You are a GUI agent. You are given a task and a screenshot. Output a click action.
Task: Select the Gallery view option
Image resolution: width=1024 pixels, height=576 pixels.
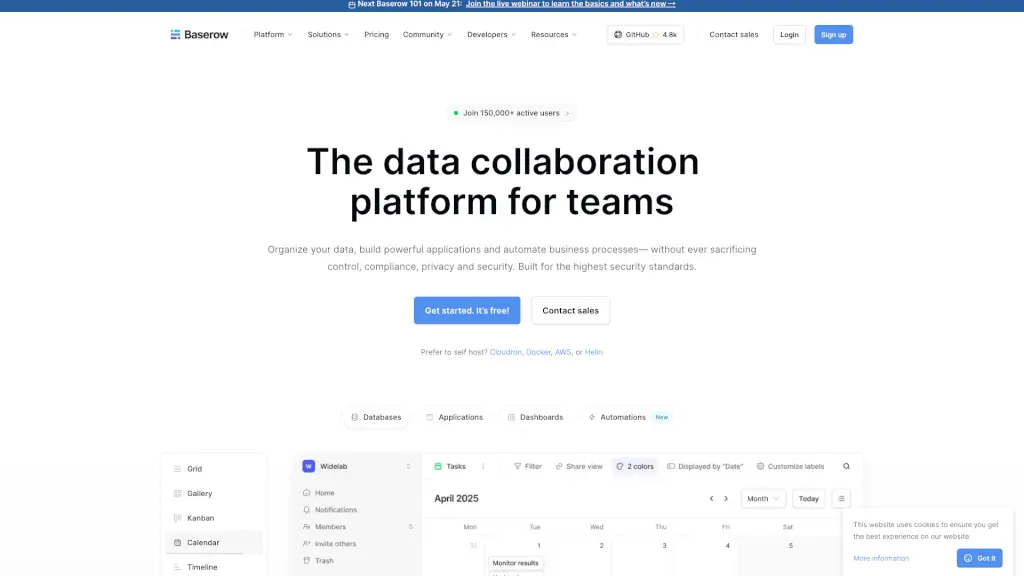tap(214, 494)
